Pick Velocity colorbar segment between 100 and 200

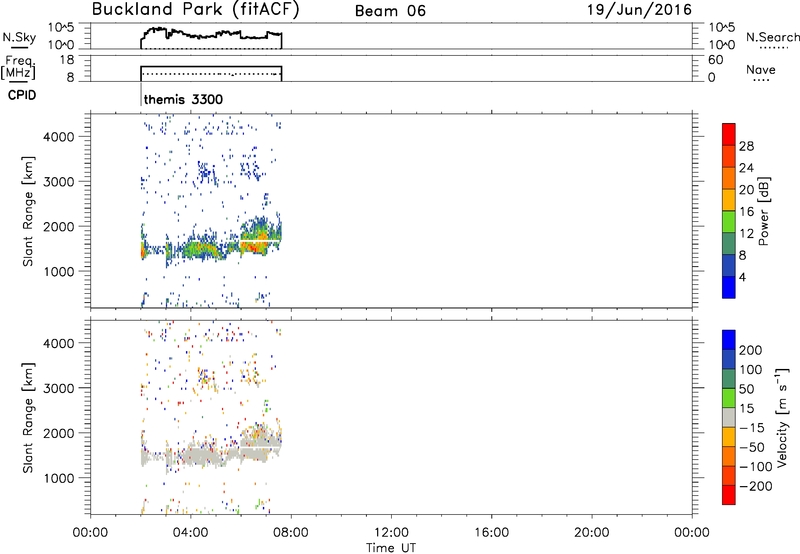click(729, 359)
